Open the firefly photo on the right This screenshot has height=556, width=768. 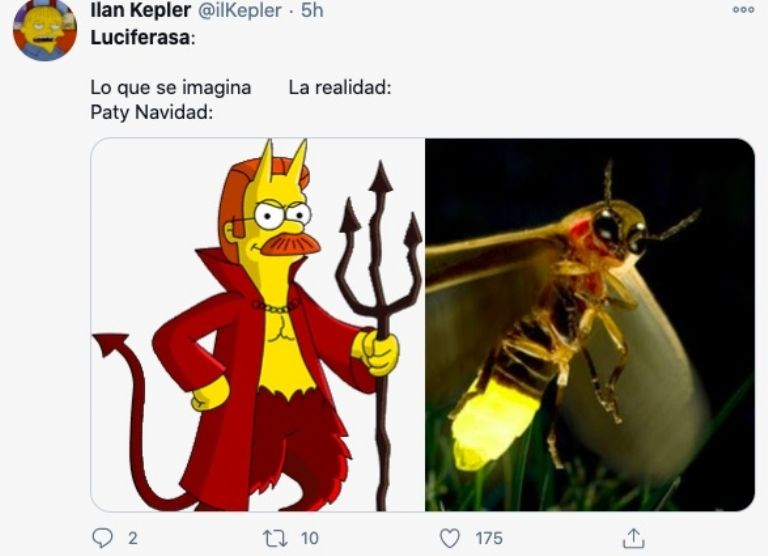coord(589,325)
